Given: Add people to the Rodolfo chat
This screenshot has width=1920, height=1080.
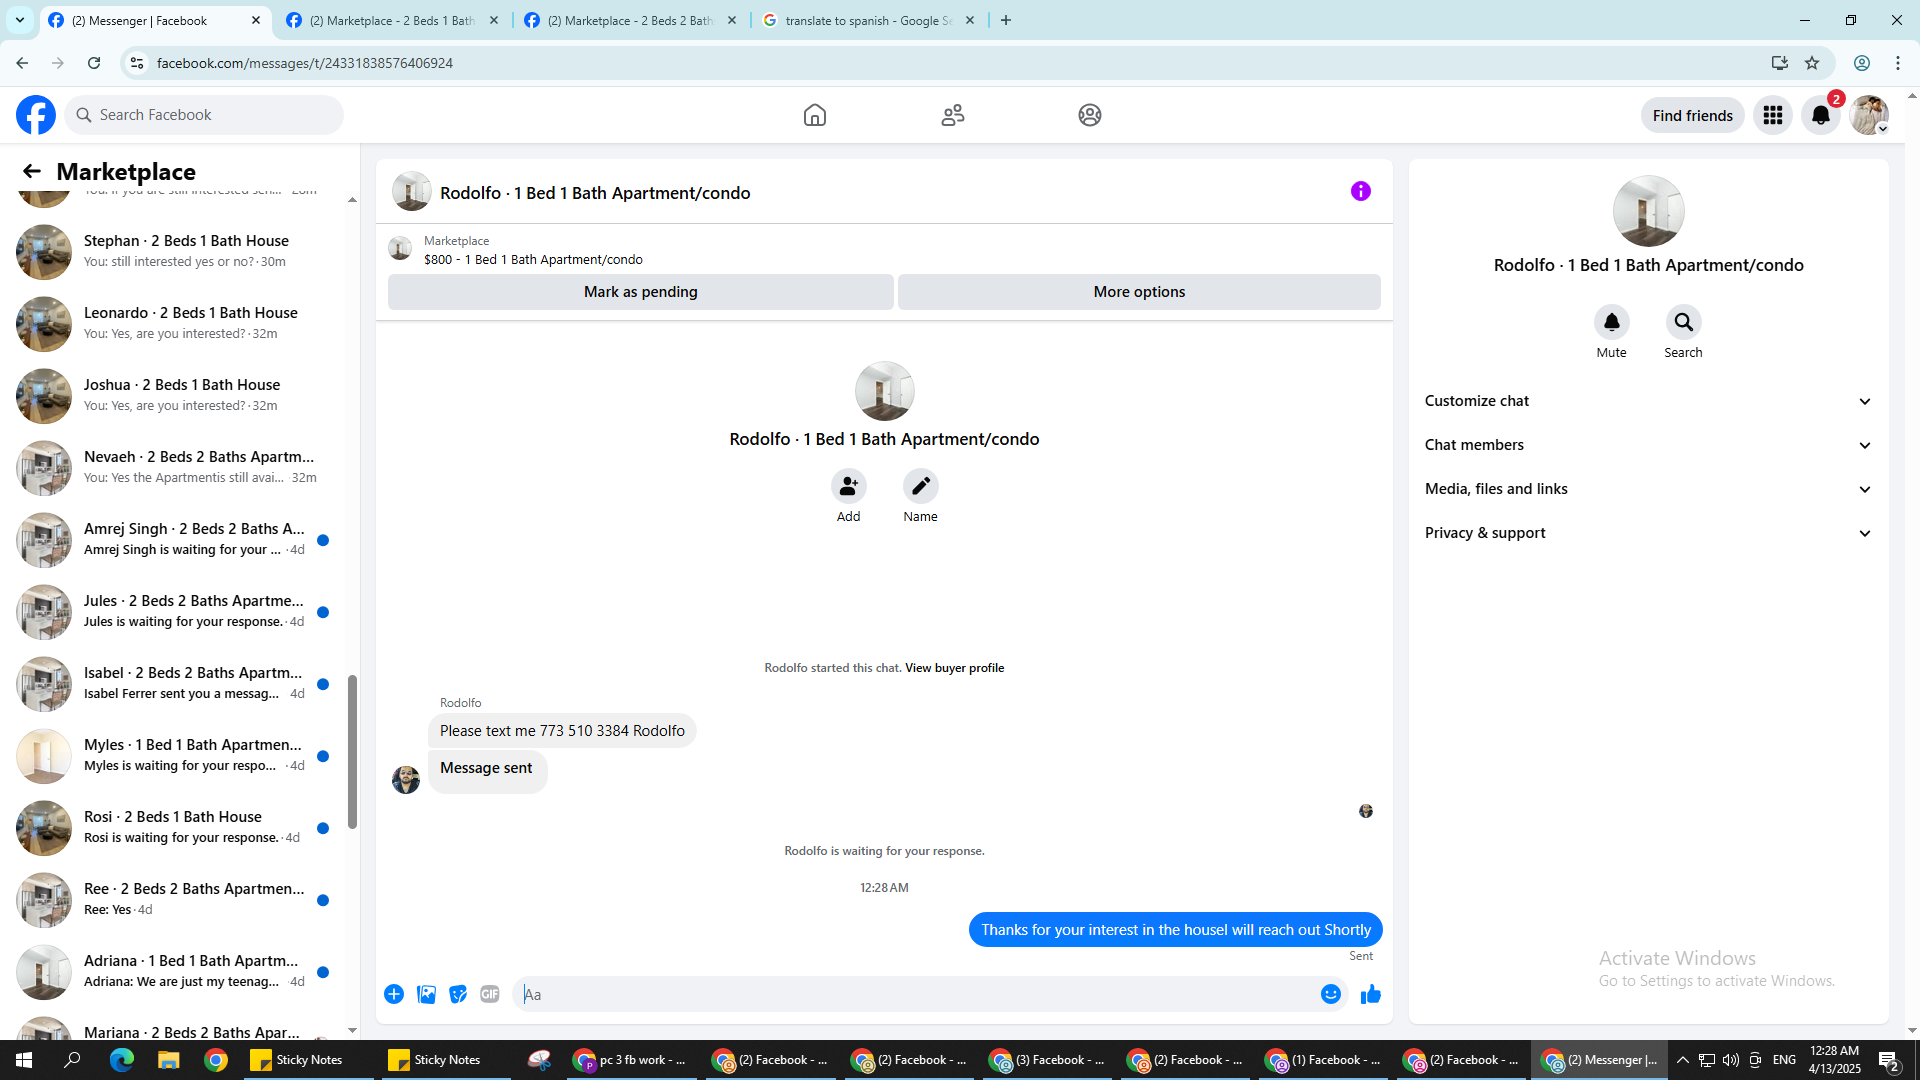Looking at the screenshot, I should click(x=848, y=486).
